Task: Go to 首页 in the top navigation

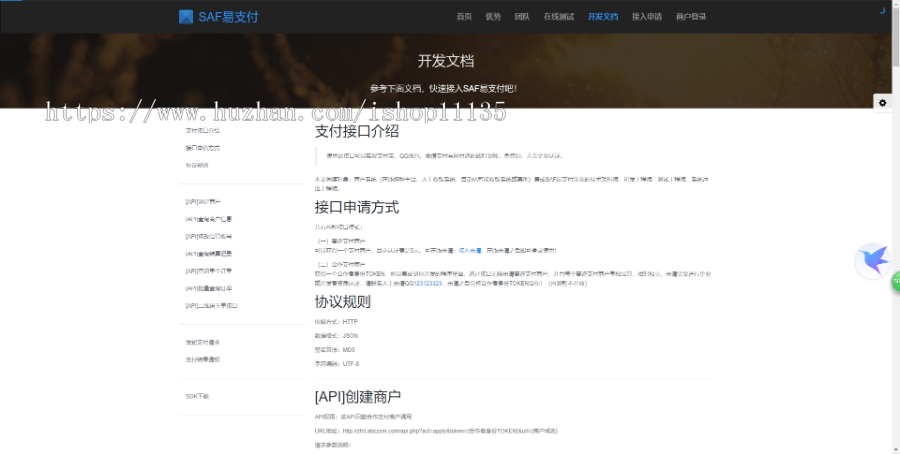Action: tap(464, 17)
